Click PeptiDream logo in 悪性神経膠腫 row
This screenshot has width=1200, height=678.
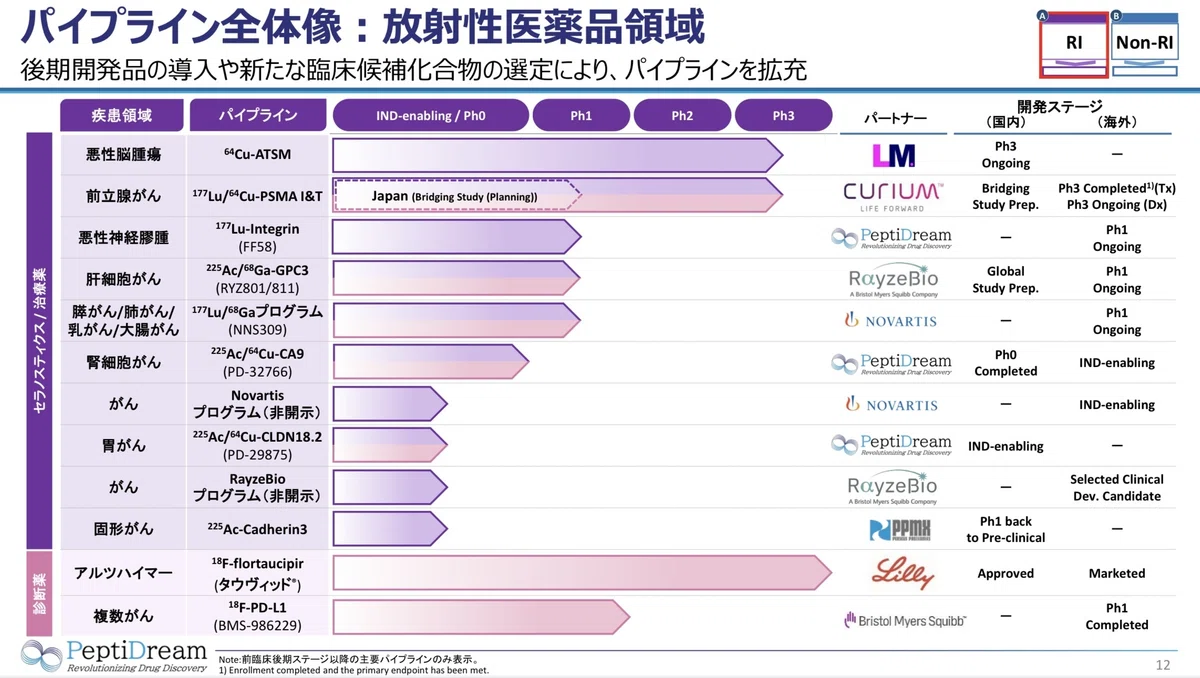pos(891,238)
